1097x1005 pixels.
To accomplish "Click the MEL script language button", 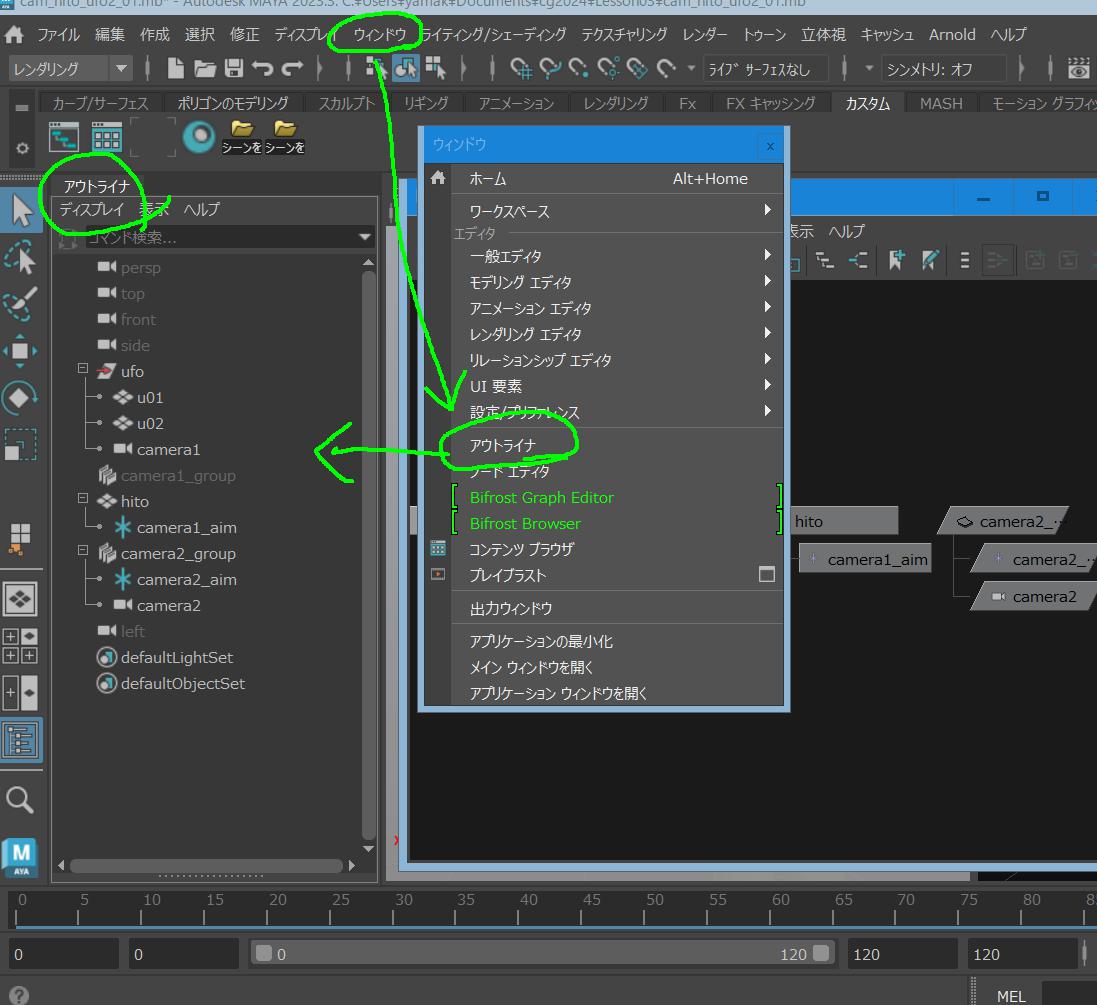I will click(x=1010, y=995).
